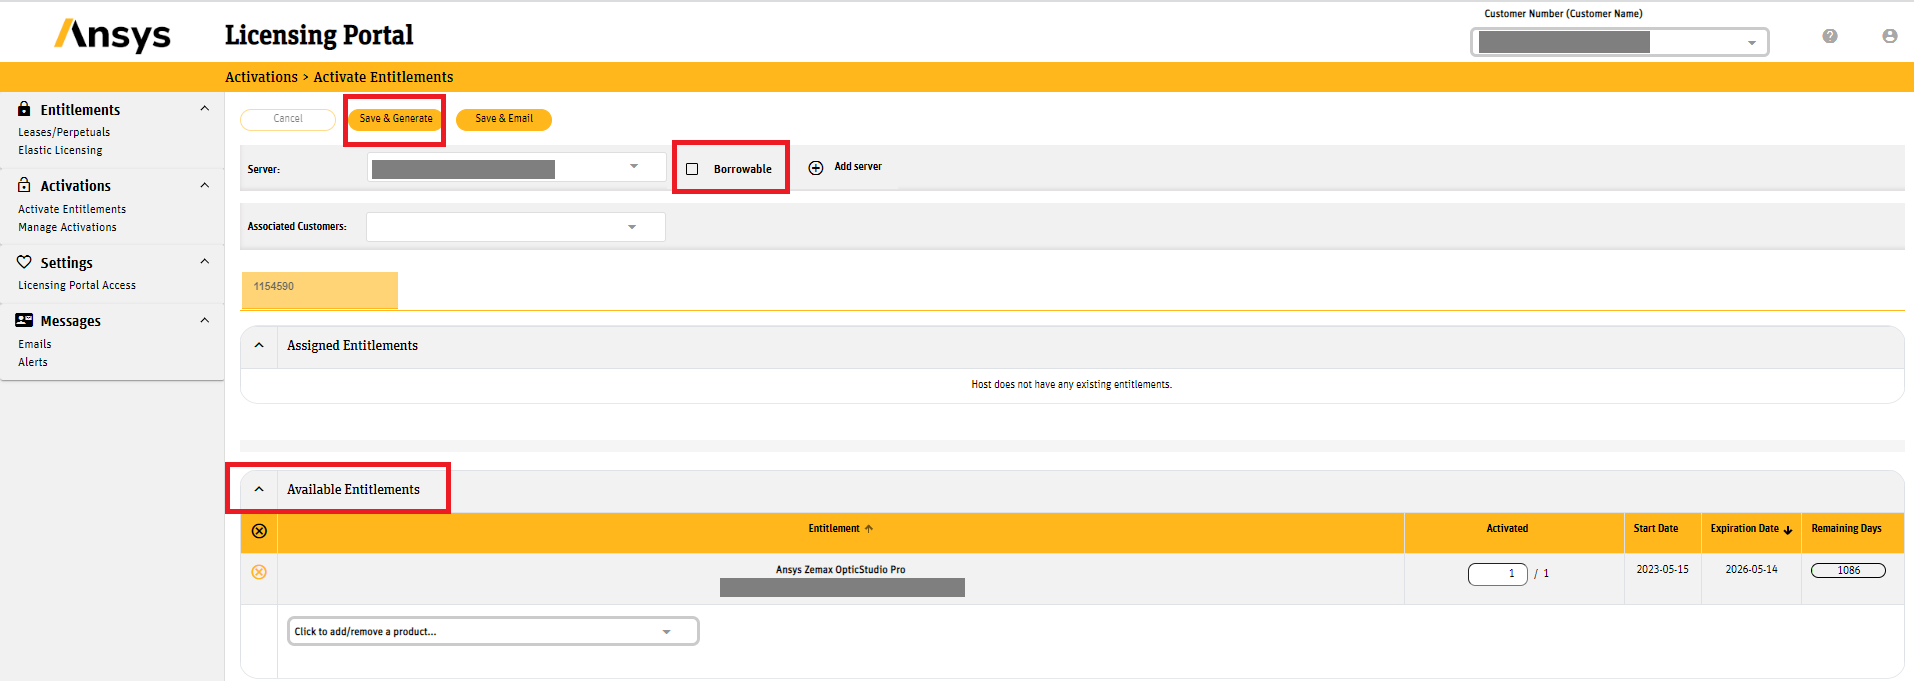Collapse the Entitlements sidebar section
This screenshot has height=681, width=1914.
click(205, 108)
